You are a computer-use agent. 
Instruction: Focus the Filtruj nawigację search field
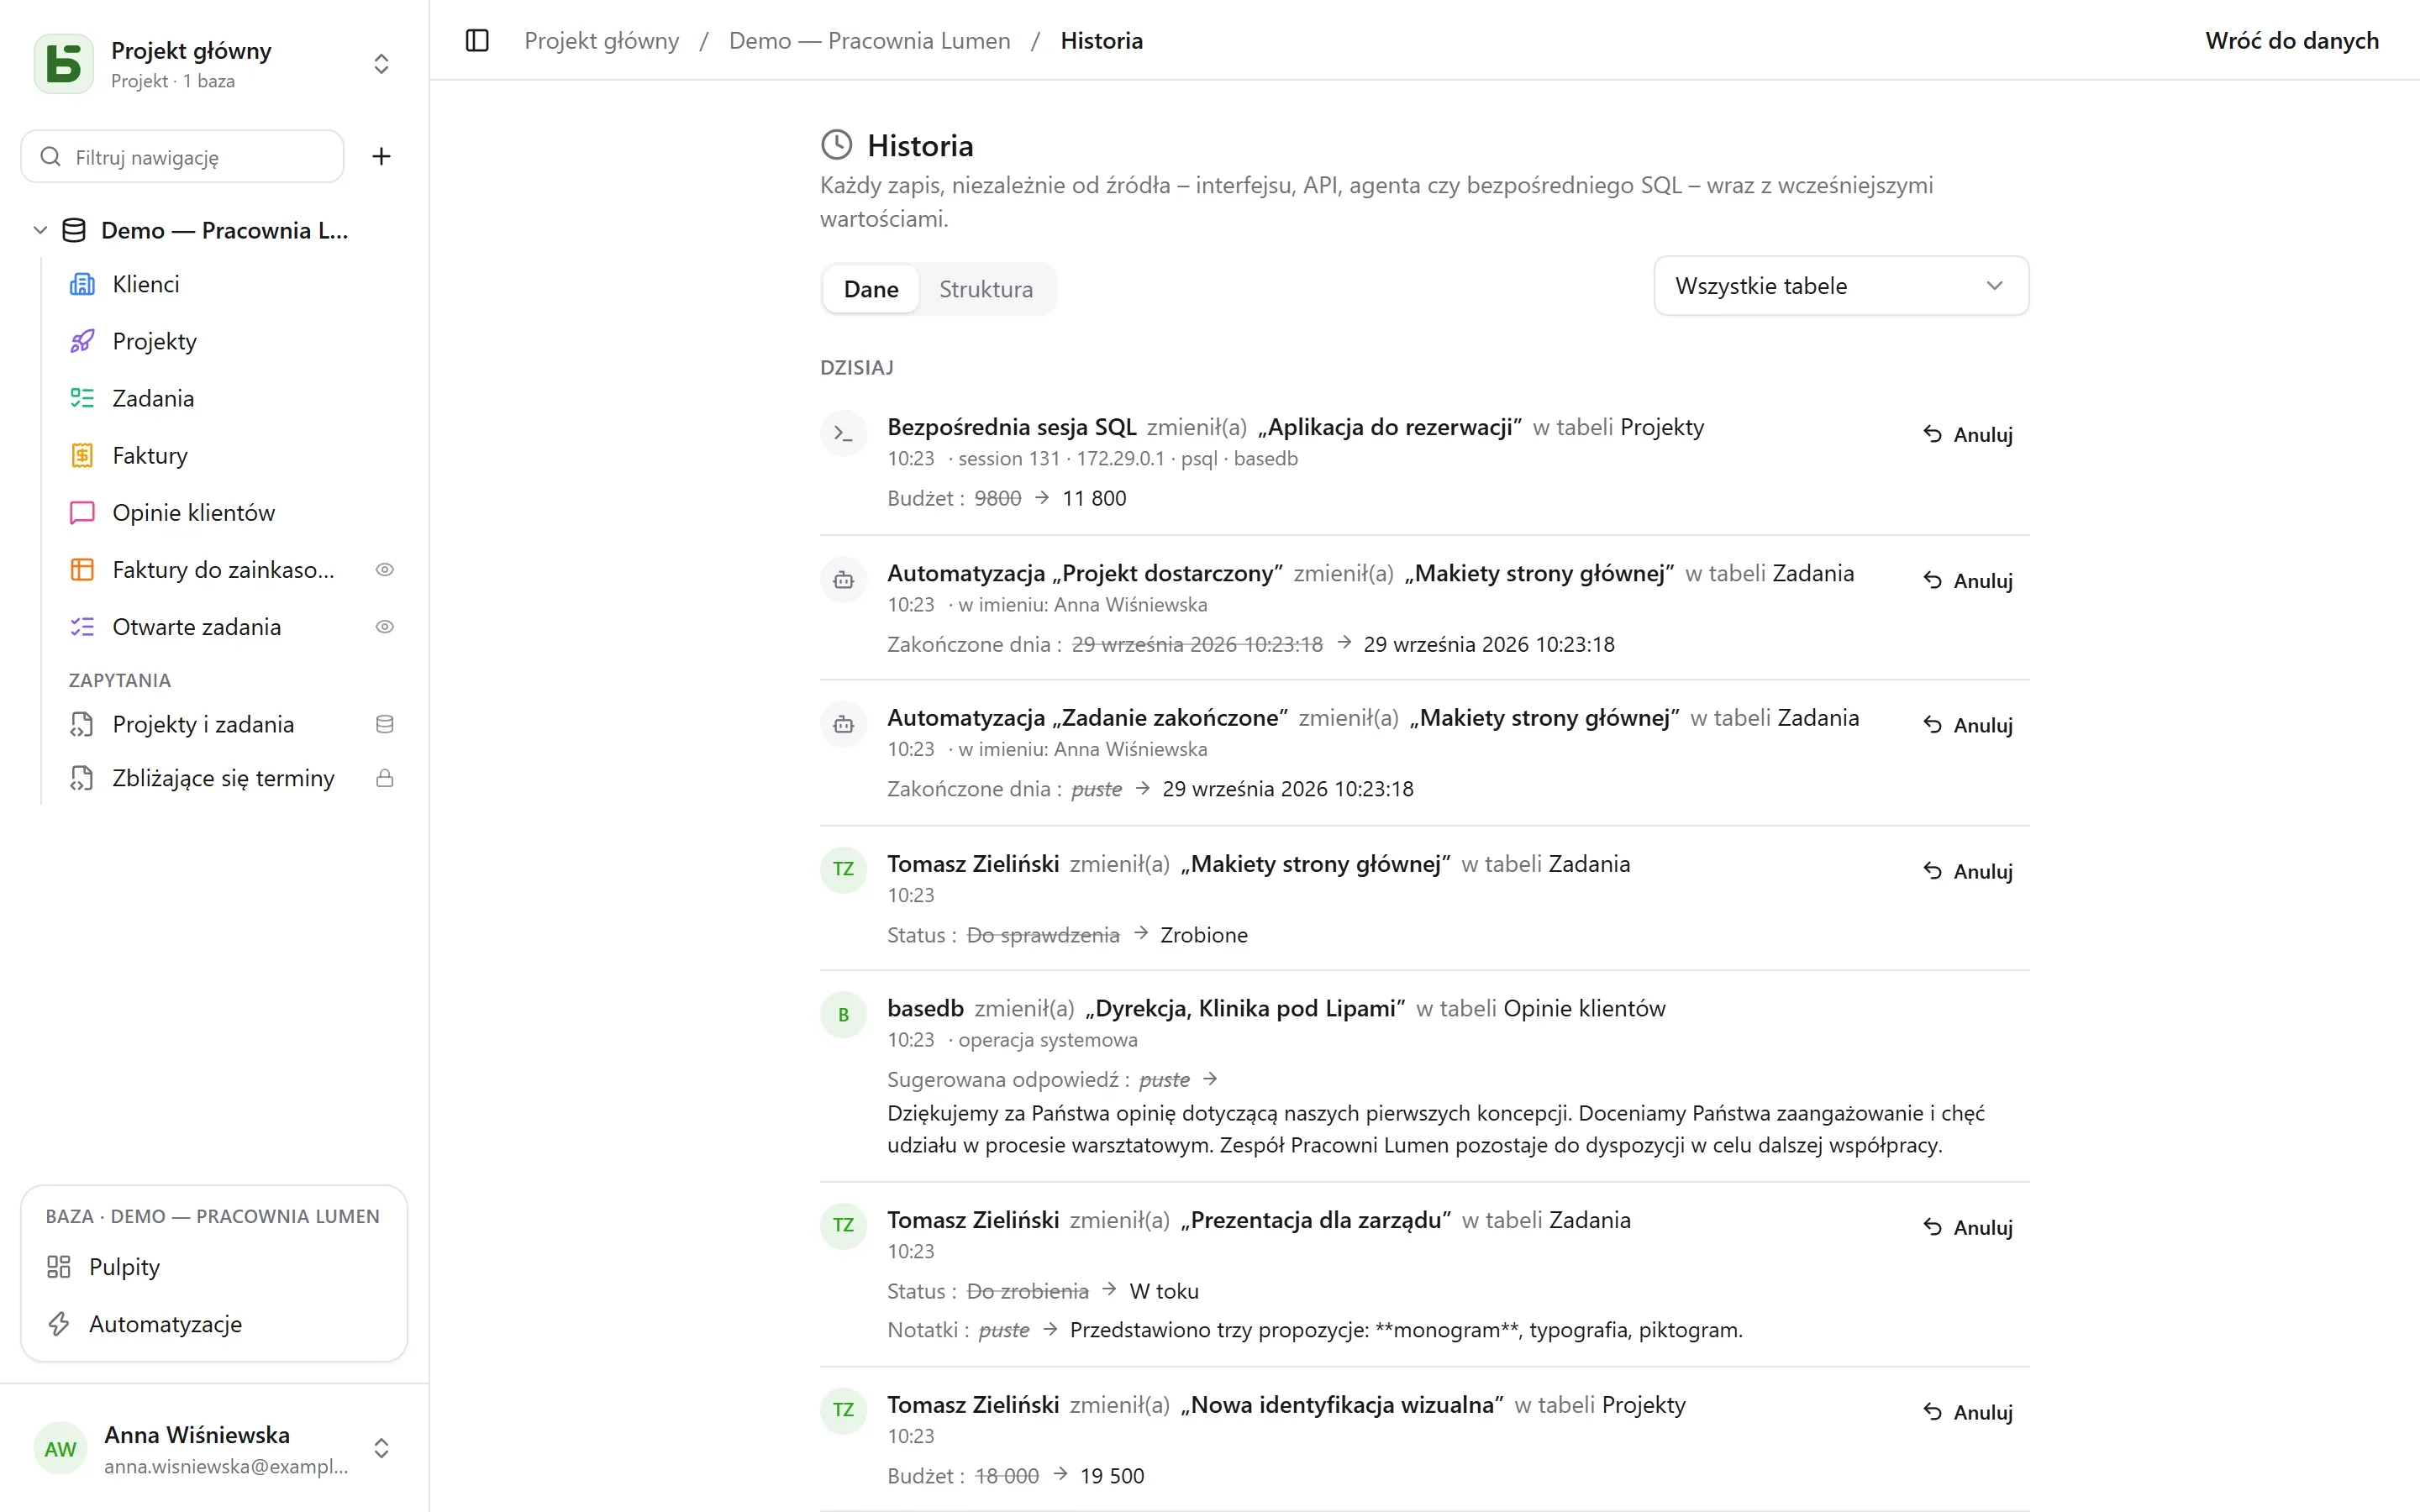click(x=182, y=157)
